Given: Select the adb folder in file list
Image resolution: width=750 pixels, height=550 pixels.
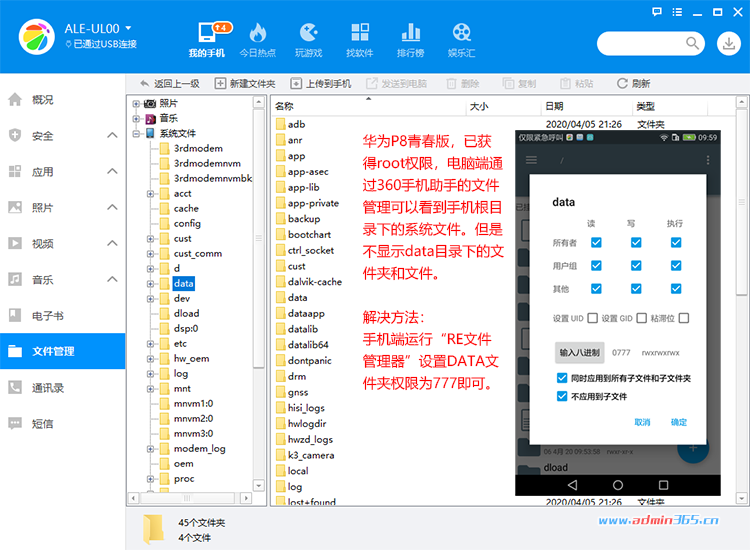Looking at the screenshot, I should click(296, 124).
